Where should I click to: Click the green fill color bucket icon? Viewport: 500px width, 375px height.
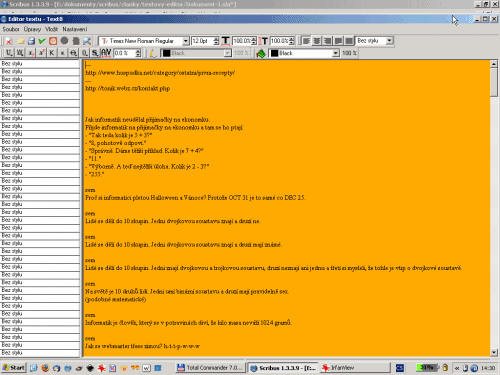[261, 53]
